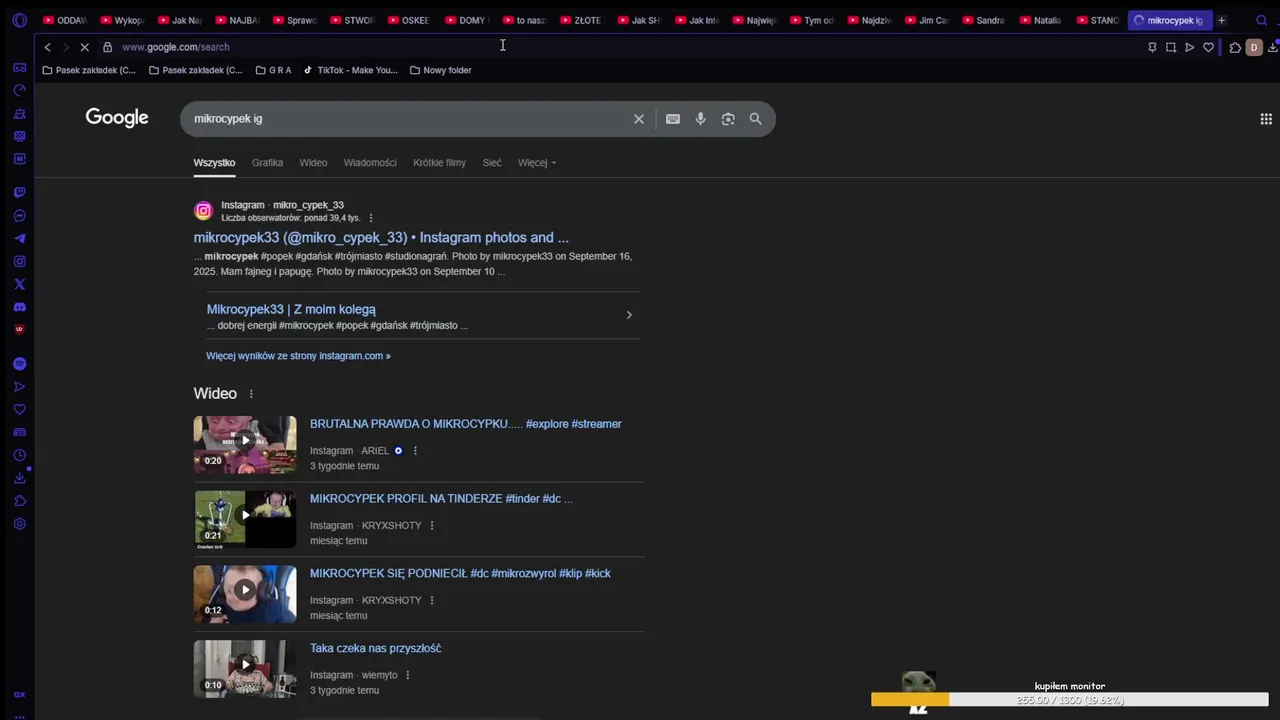1280x720 pixels.
Task: Open Spotify player in the sidebar
Action: (x=19, y=364)
